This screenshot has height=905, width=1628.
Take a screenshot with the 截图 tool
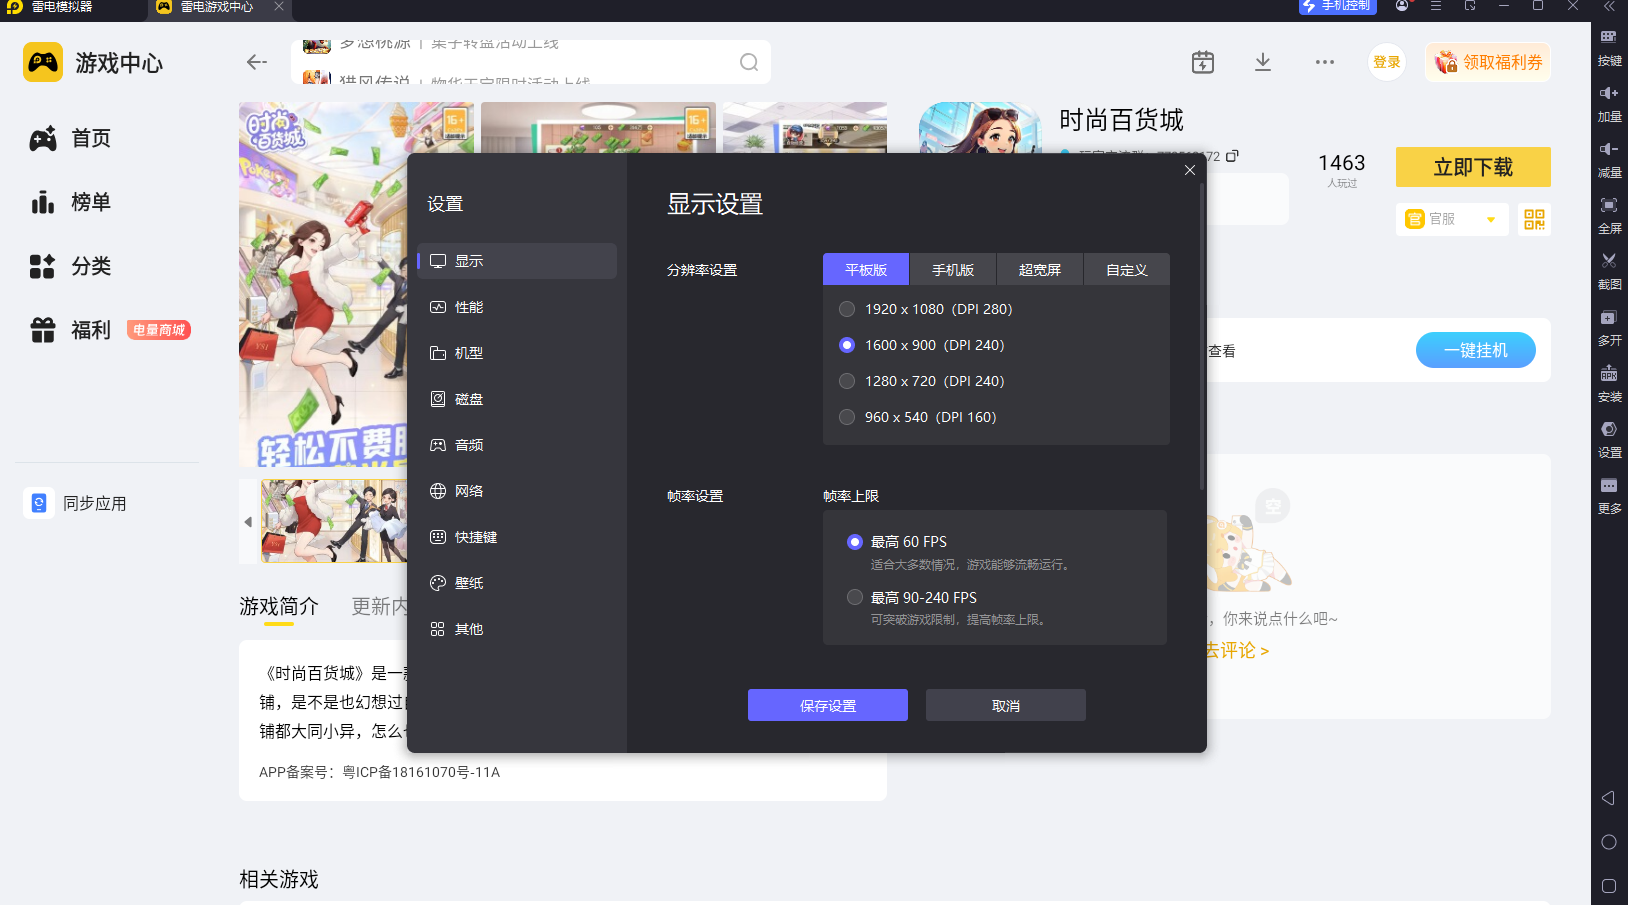pos(1609,270)
